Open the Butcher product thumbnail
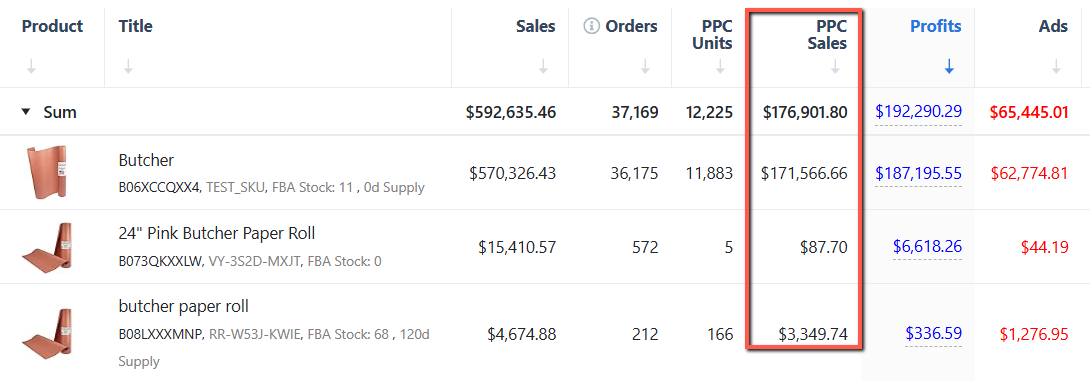 46,173
